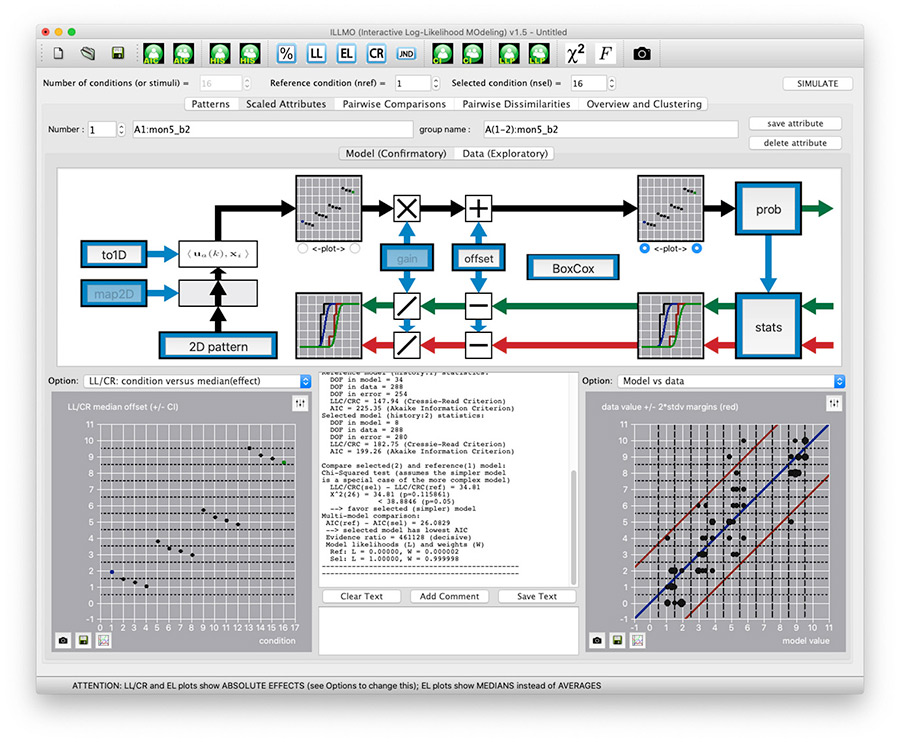900x742 pixels.
Task: Click the new document icon in toolbar
Action: (58, 53)
